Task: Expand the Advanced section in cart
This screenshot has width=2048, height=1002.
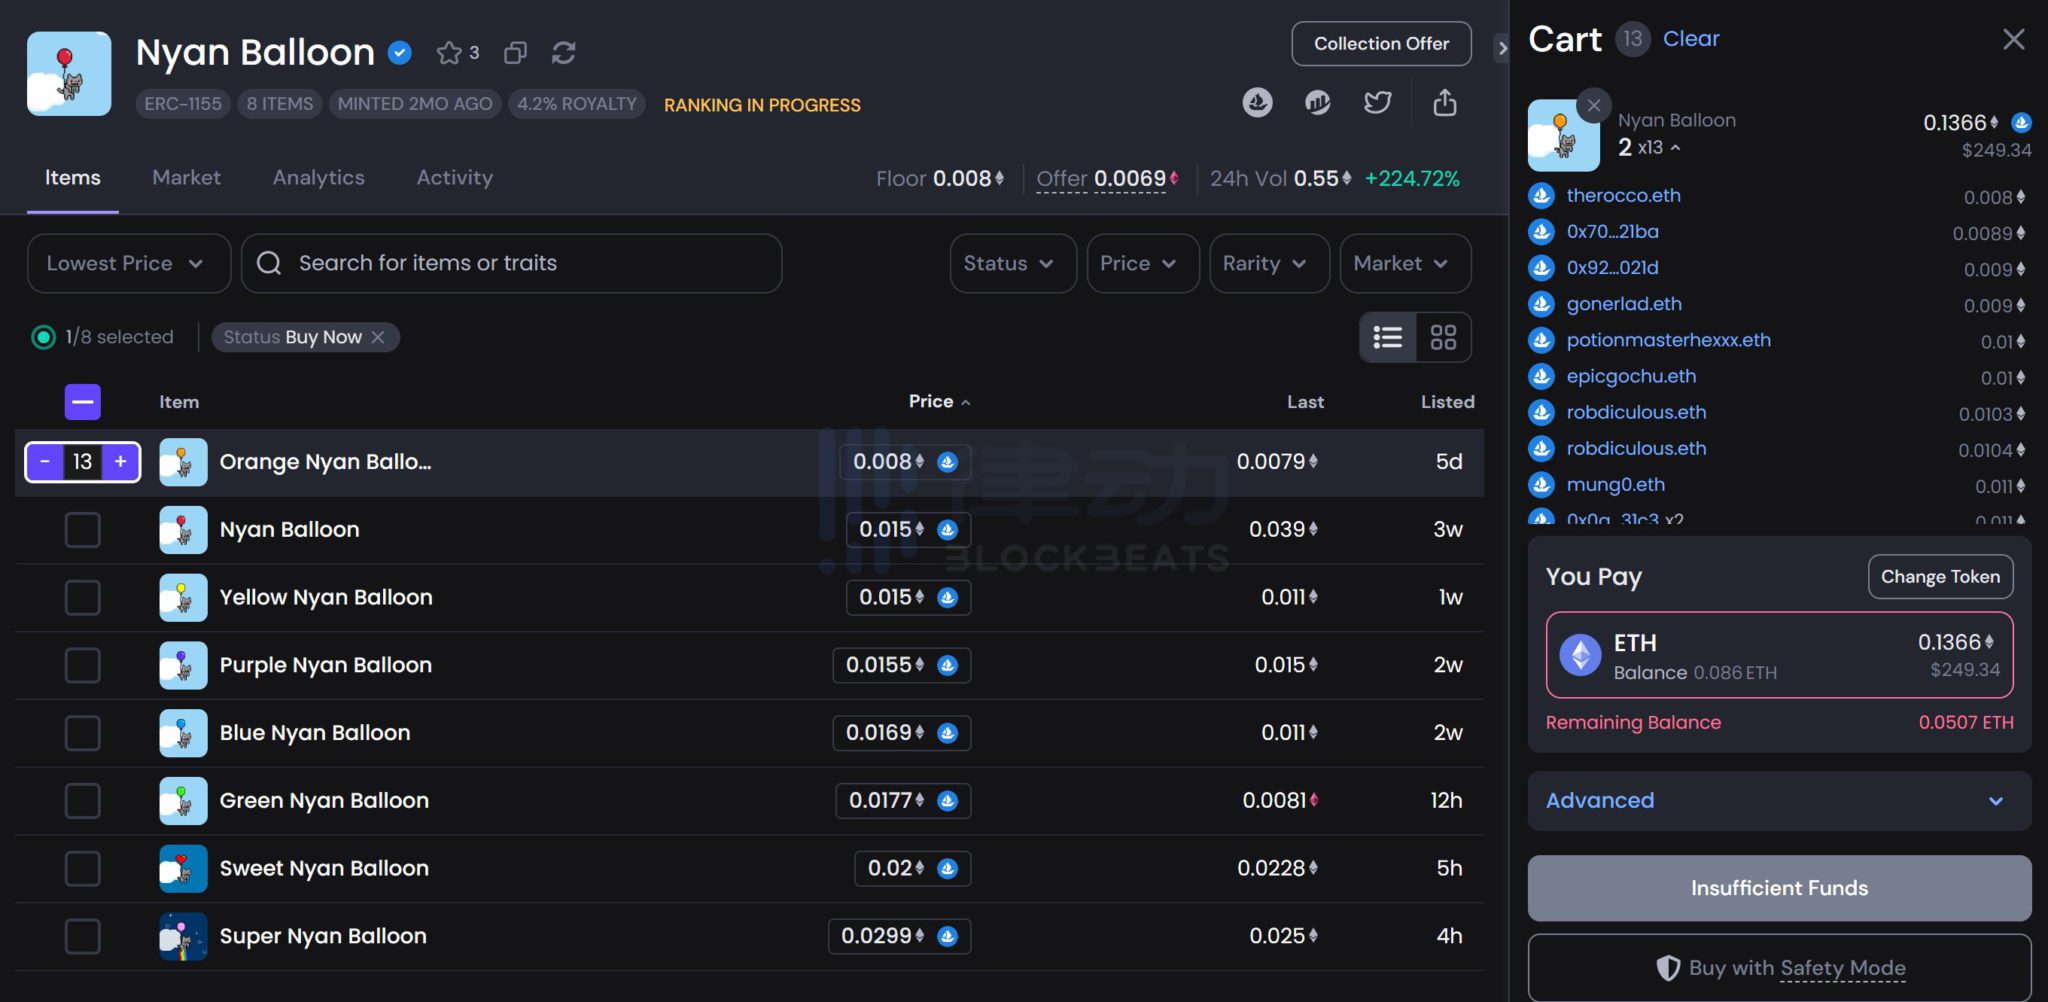Action: 1777,800
